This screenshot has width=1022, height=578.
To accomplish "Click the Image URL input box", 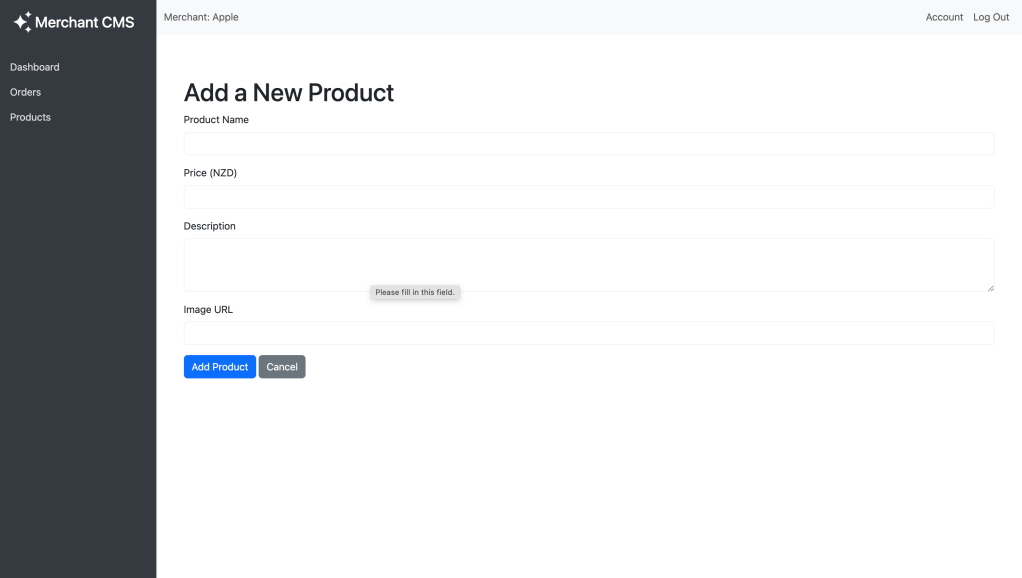I will pyautogui.click(x=588, y=333).
